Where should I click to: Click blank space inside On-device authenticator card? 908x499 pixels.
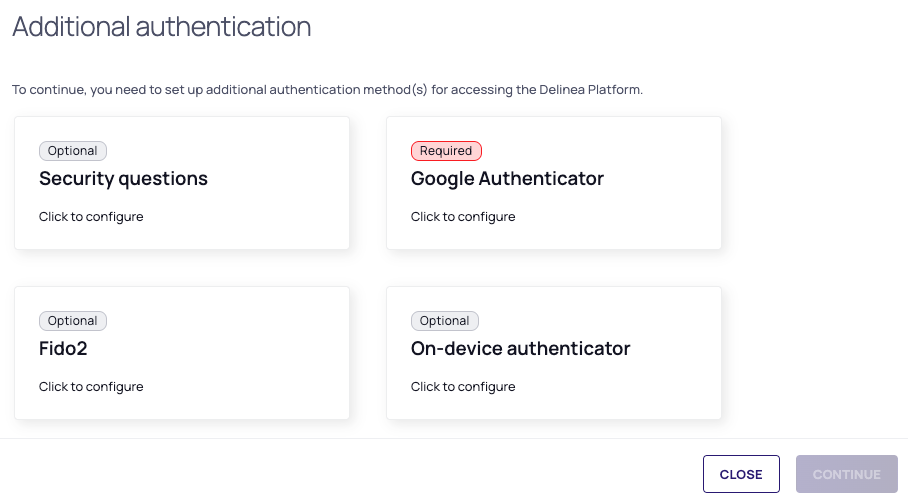[660, 385]
